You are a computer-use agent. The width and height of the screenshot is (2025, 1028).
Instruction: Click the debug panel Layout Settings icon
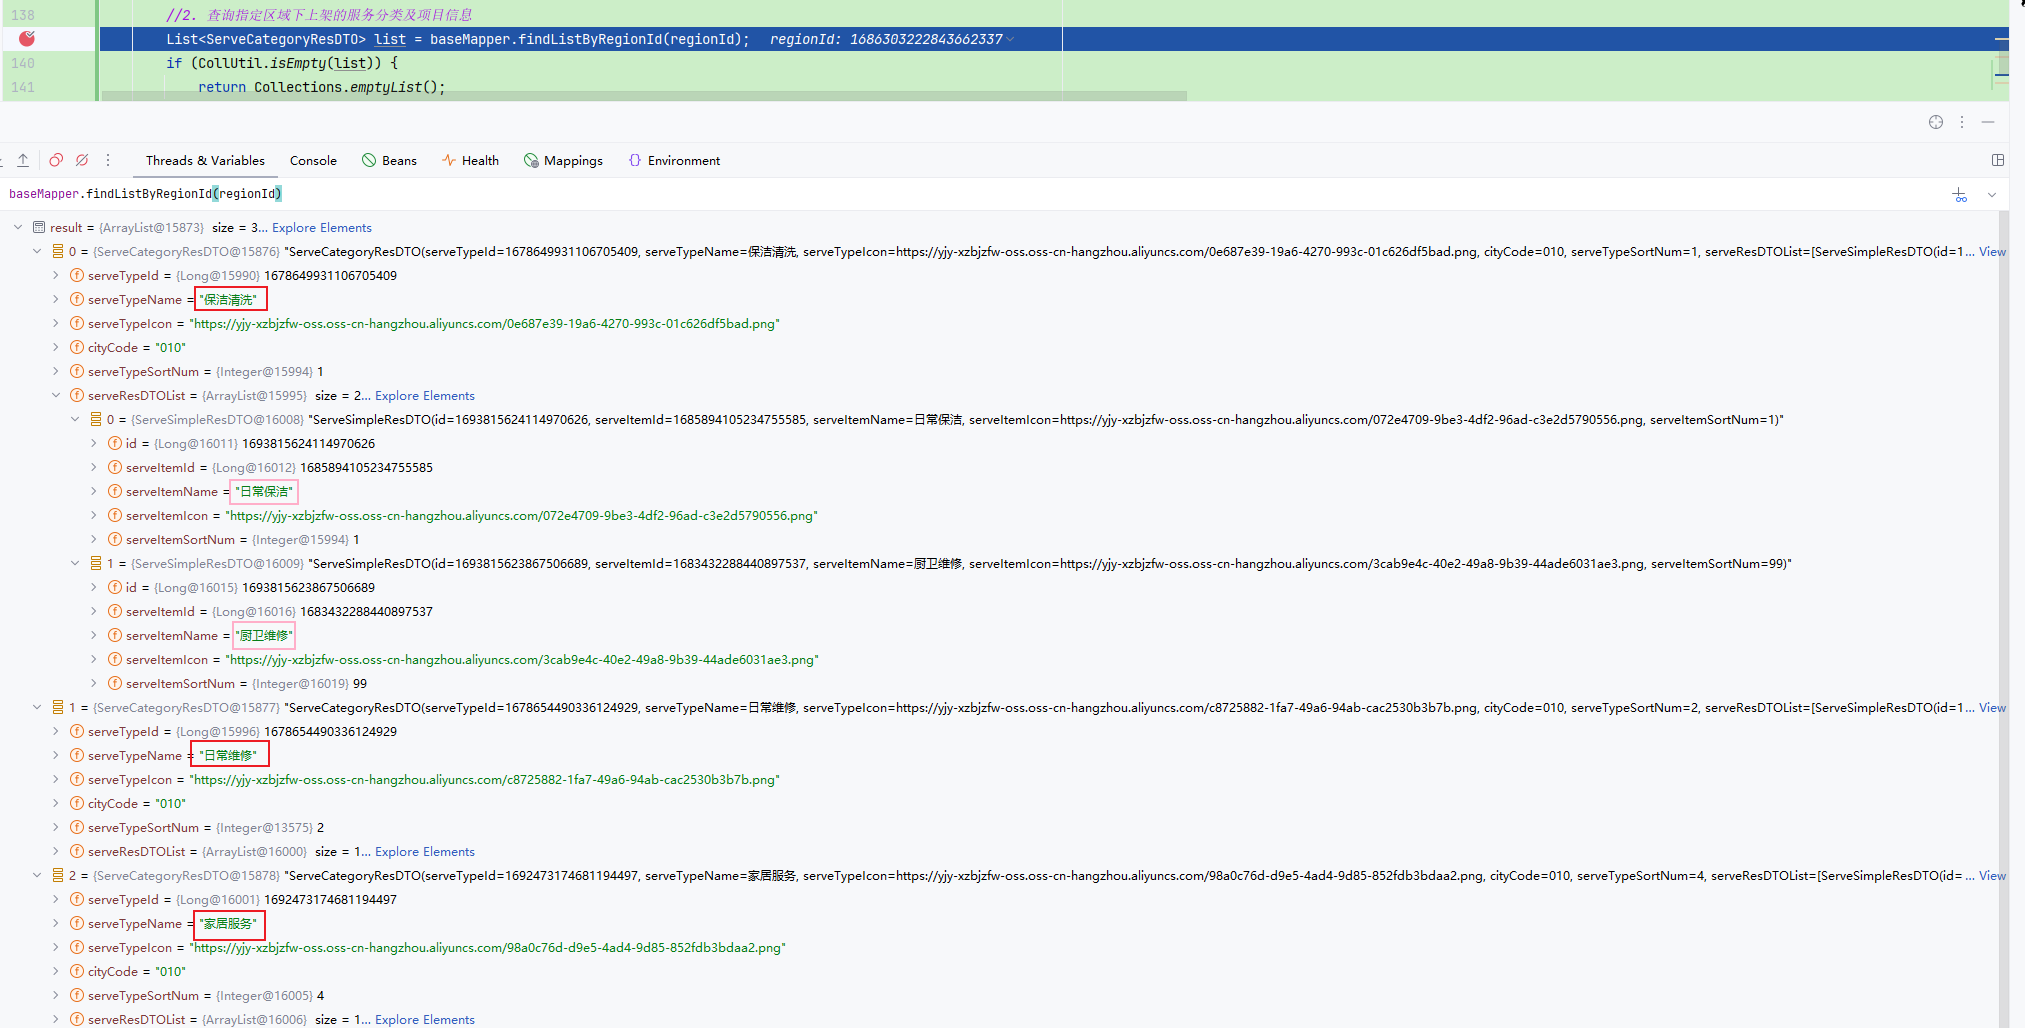point(1997,160)
